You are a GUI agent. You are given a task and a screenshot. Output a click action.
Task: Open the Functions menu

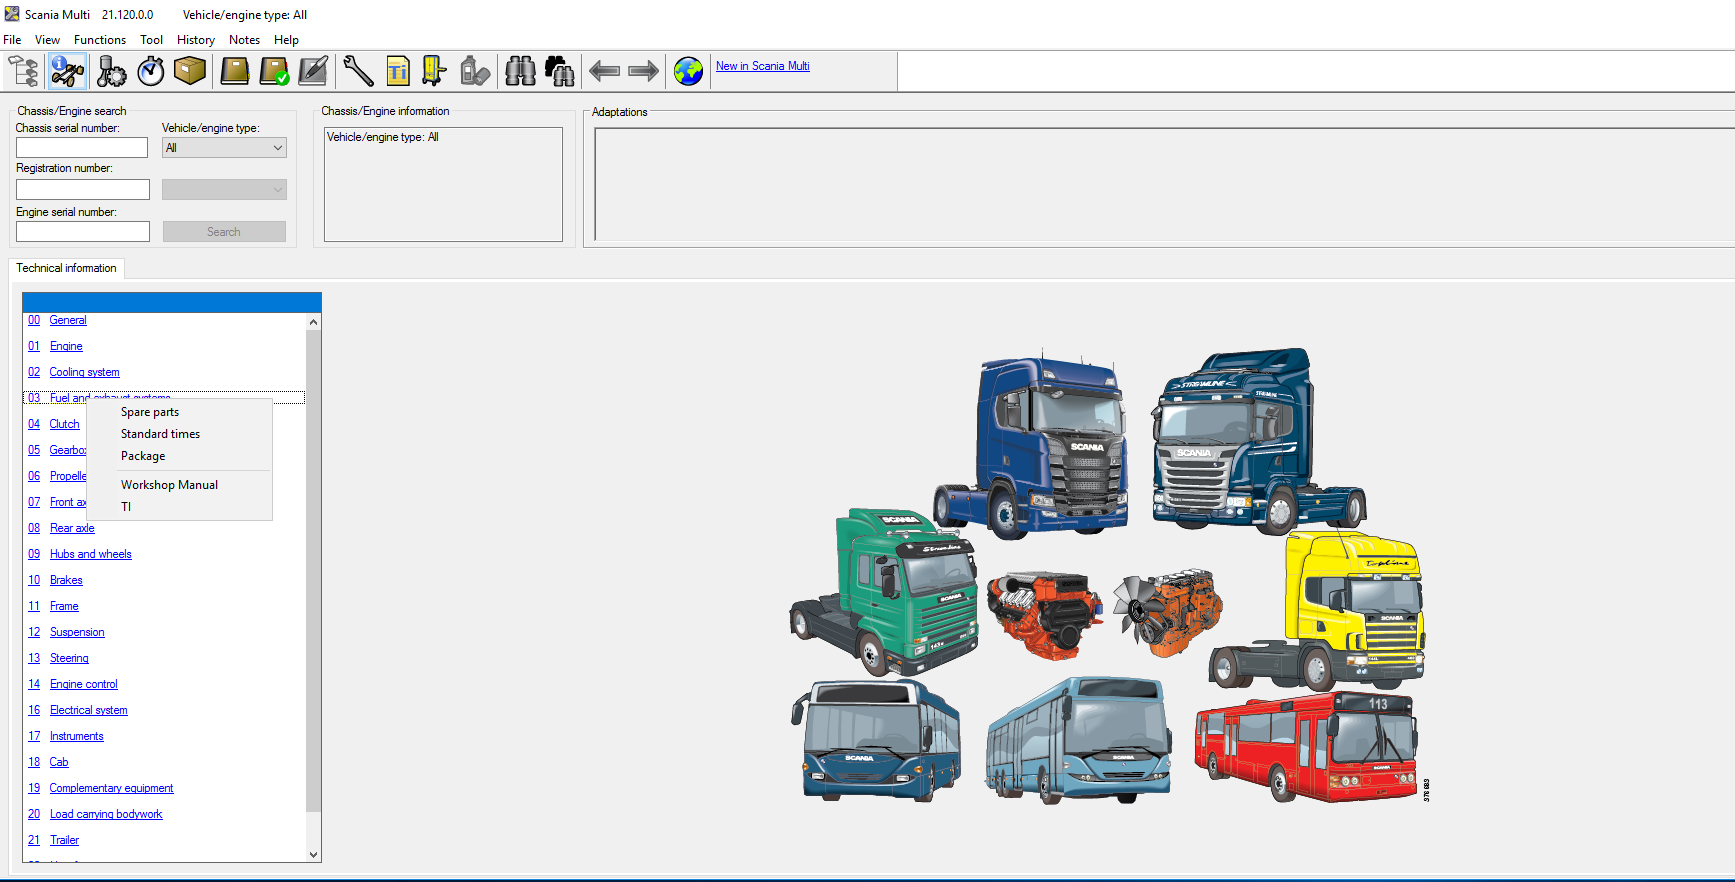point(100,40)
